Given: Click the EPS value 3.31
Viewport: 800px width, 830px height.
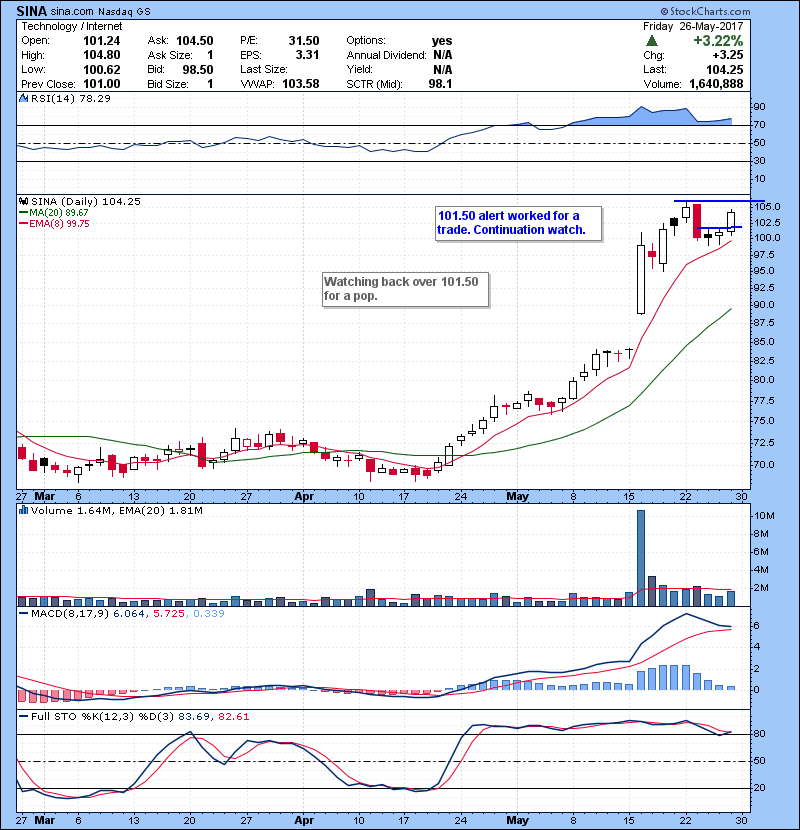Looking at the screenshot, I should coord(307,55).
